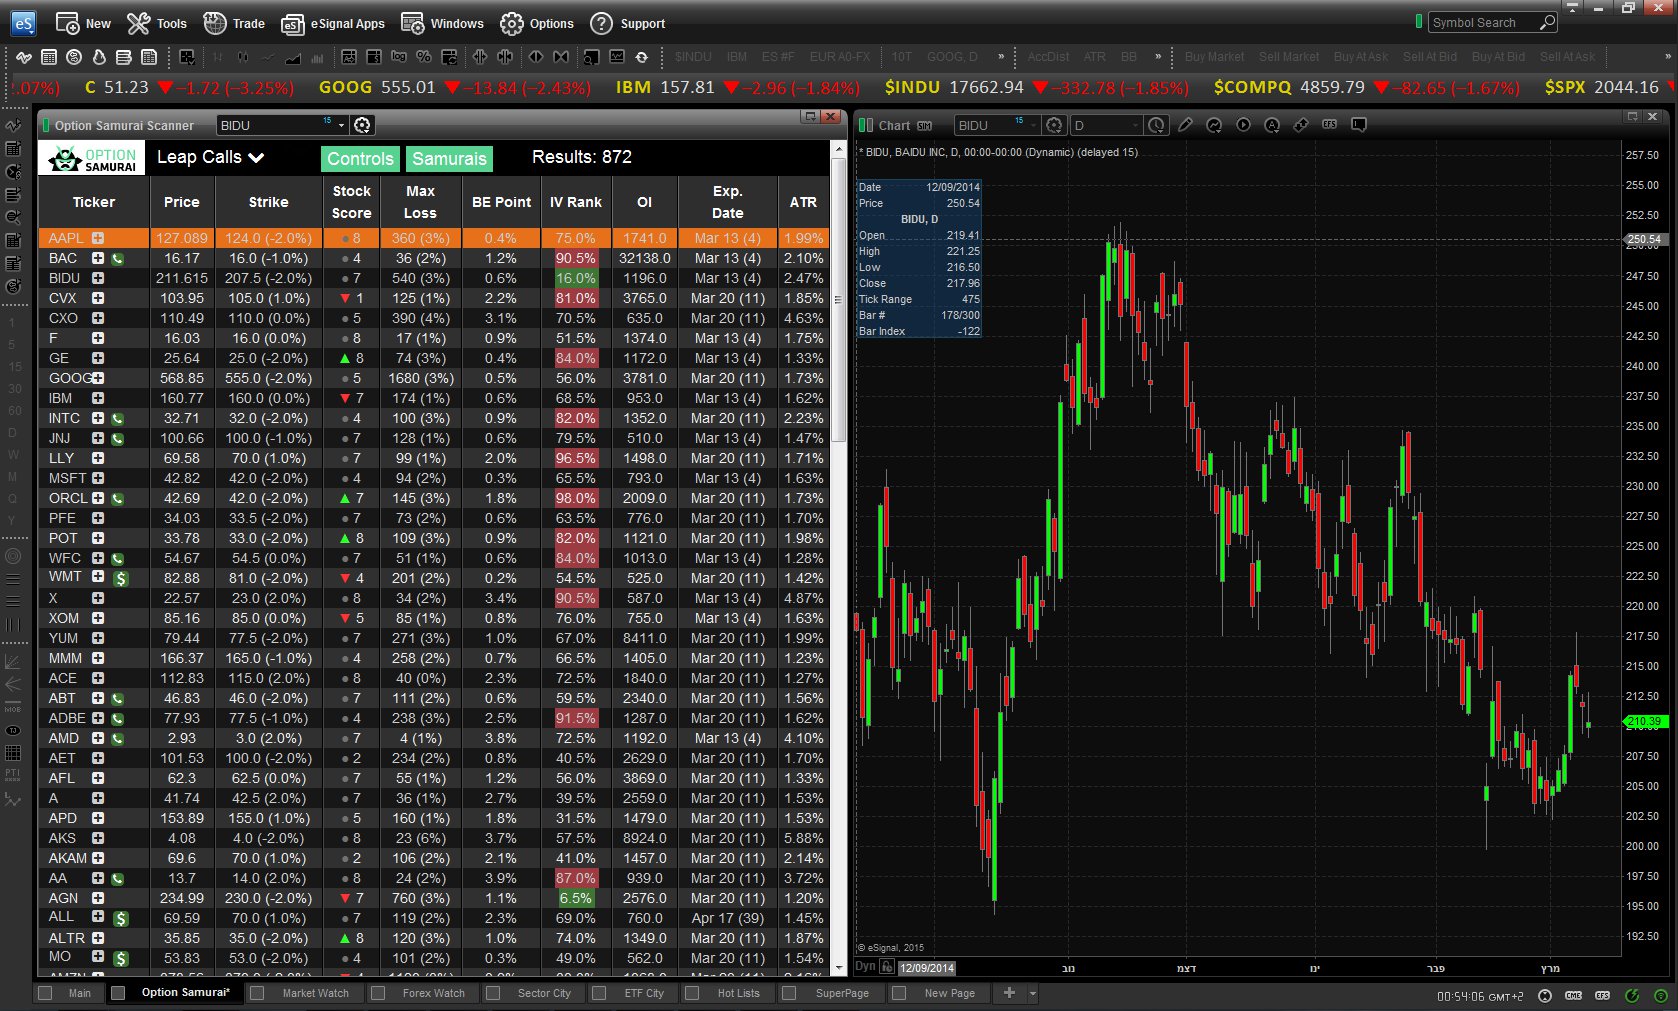Click the percent scale icon in top toolbar
The height and width of the screenshot is (1011, 1678).
pyautogui.click(x=424, y=57)
